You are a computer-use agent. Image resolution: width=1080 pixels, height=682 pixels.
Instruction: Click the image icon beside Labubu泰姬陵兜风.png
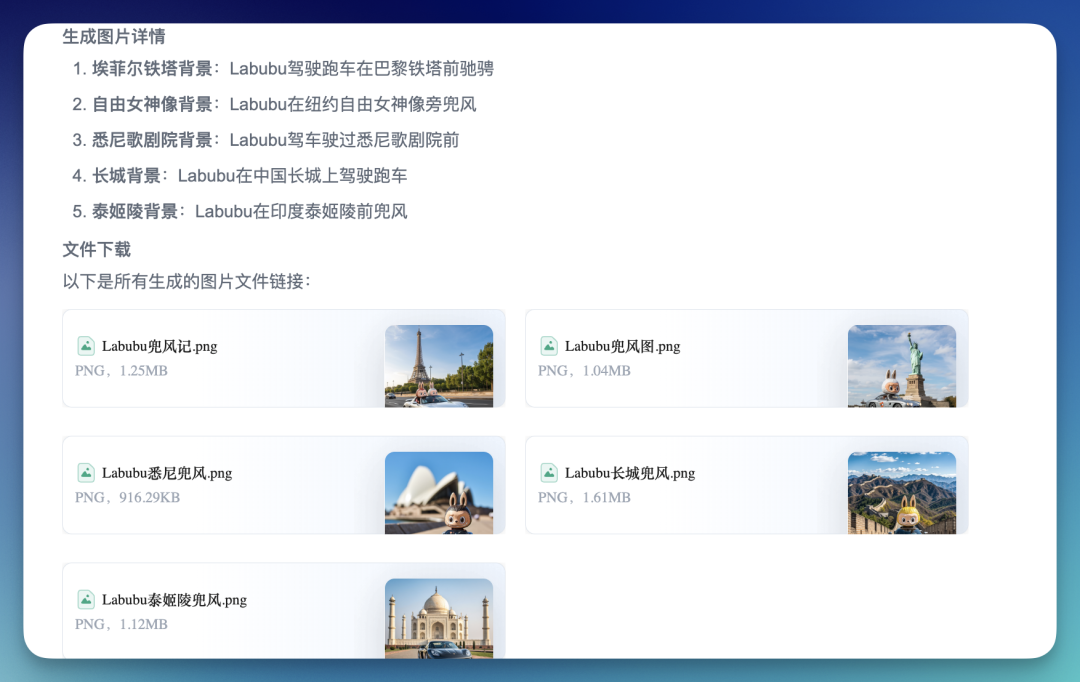(85, 599)
